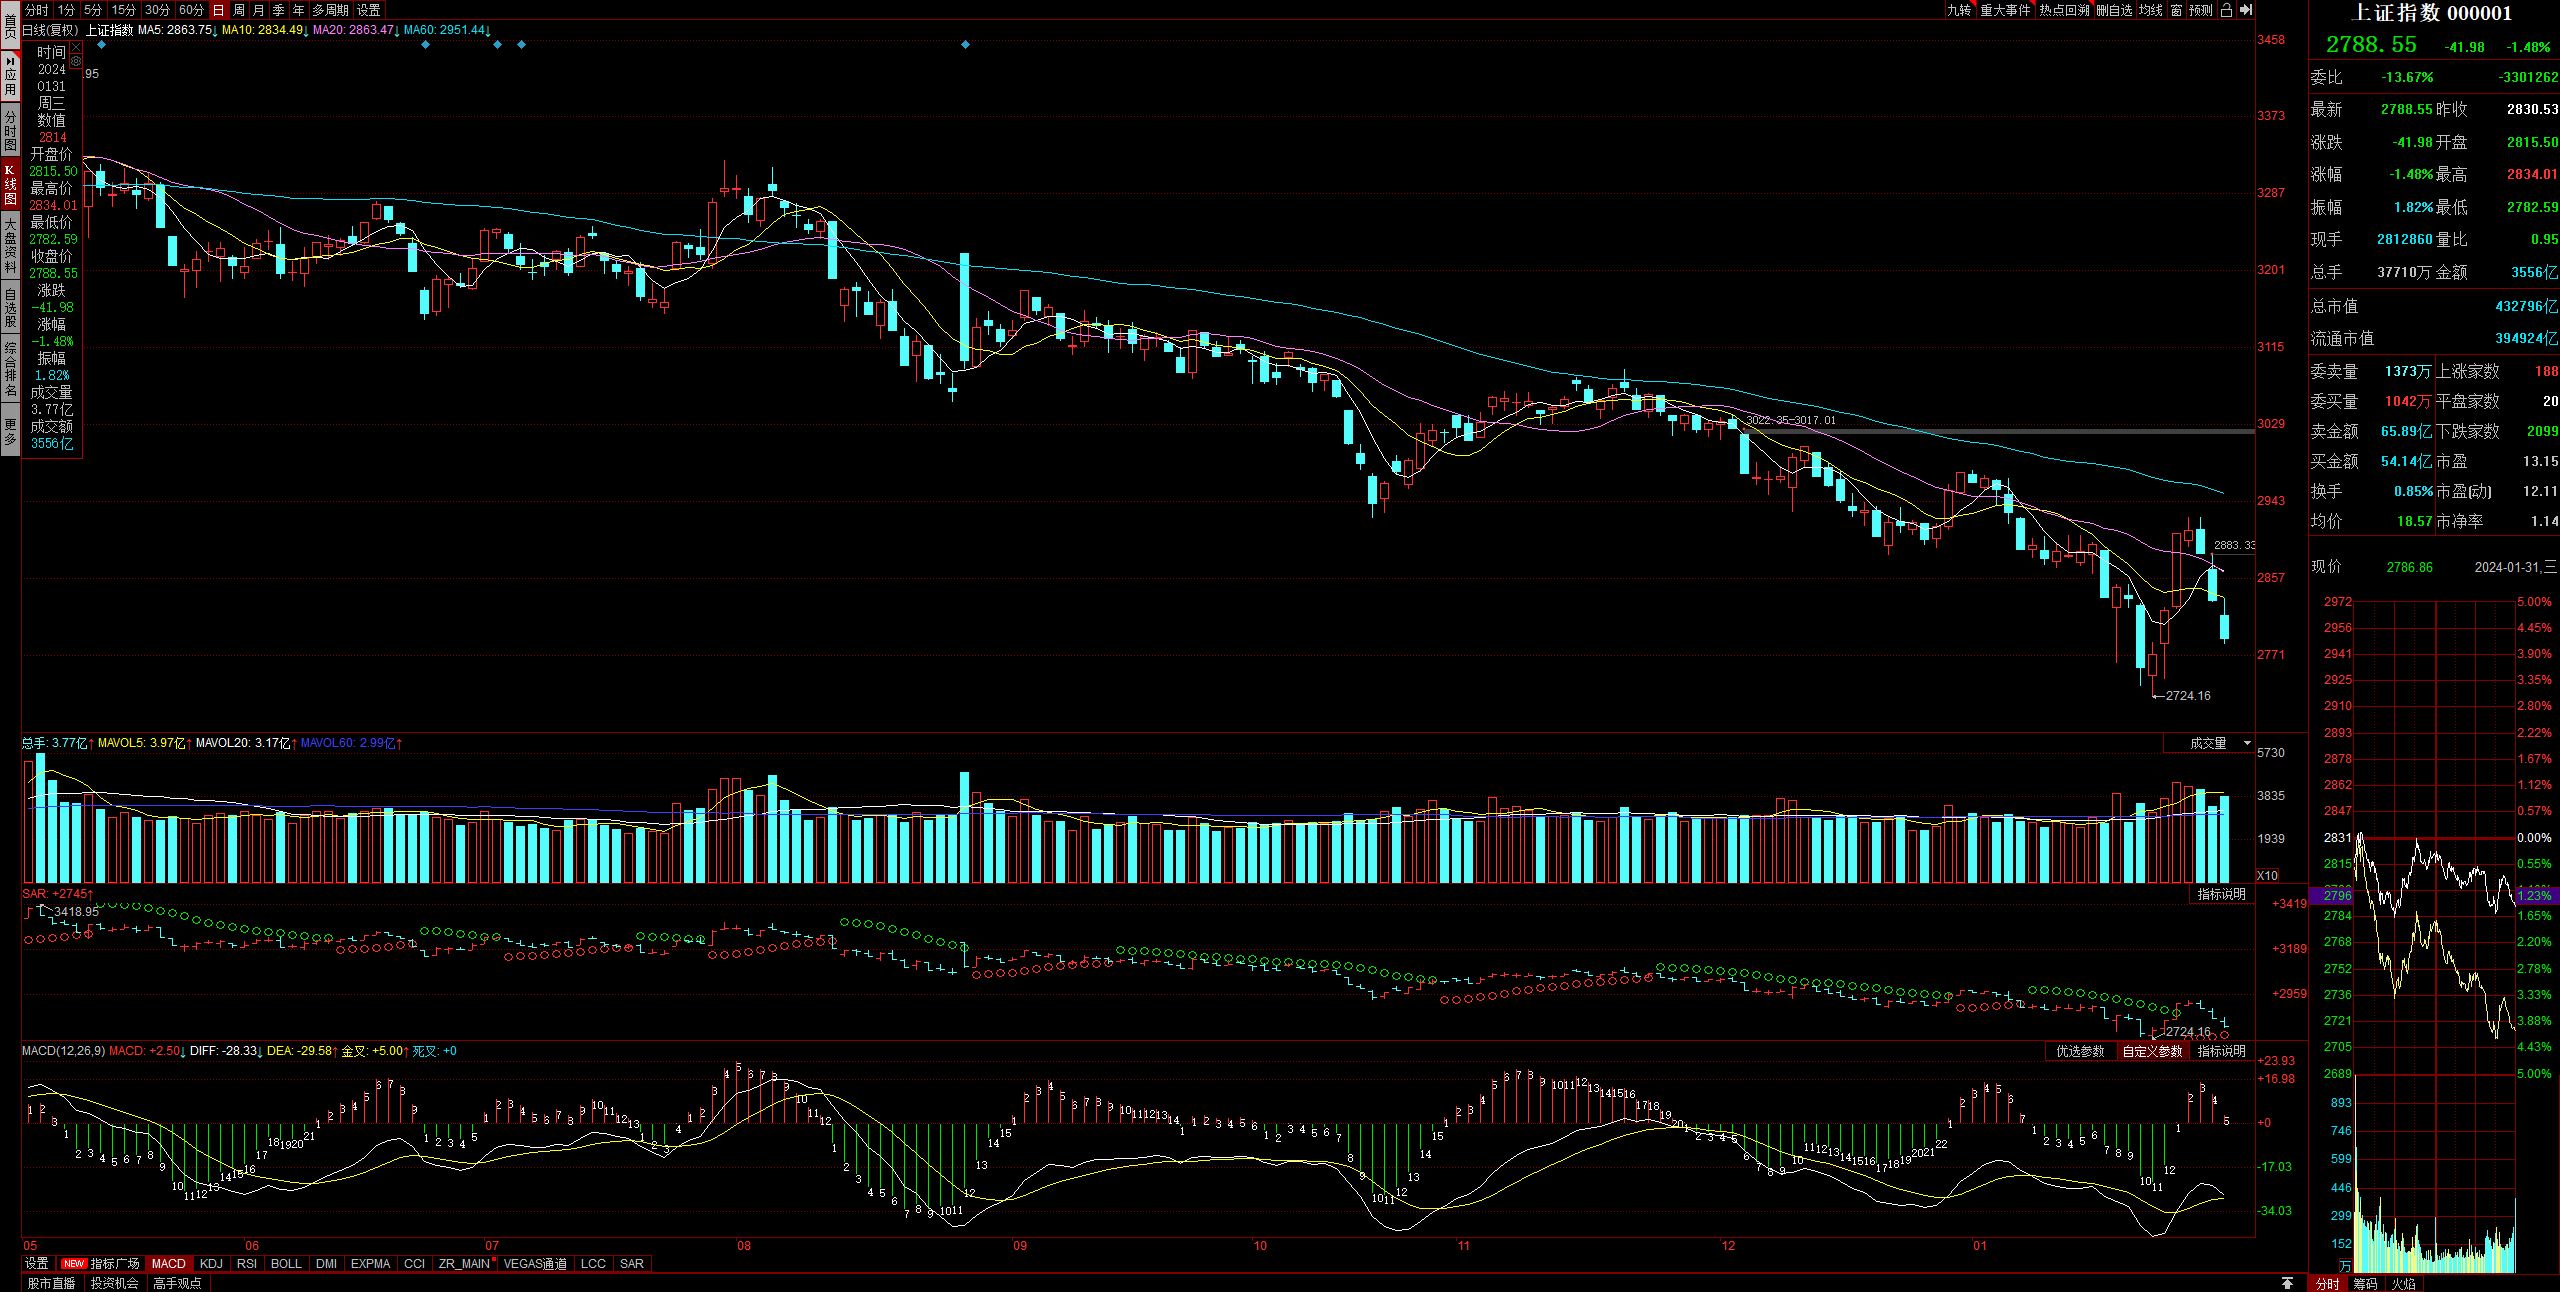Close the data info floating panel
The height and width of the screenshot is (1292, 2560).
(76, 48)
